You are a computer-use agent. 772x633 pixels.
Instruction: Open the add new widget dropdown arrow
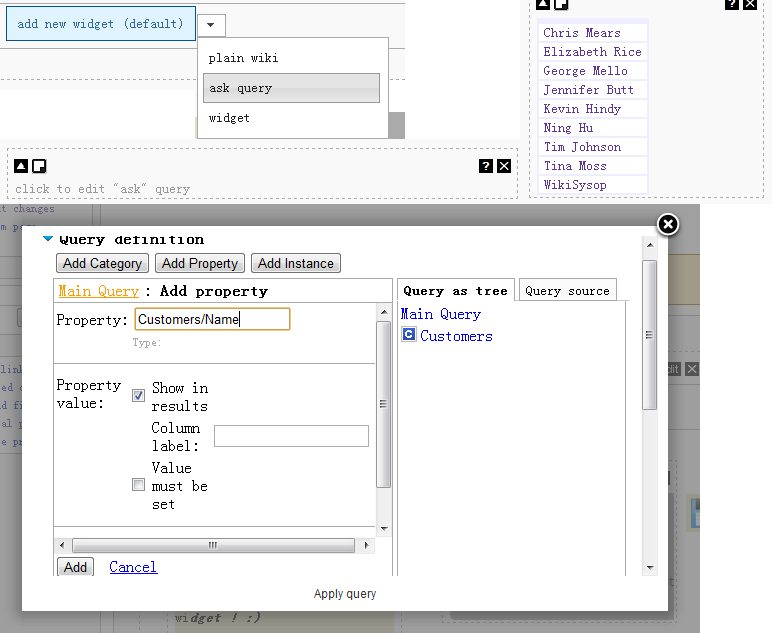(211, 24)
